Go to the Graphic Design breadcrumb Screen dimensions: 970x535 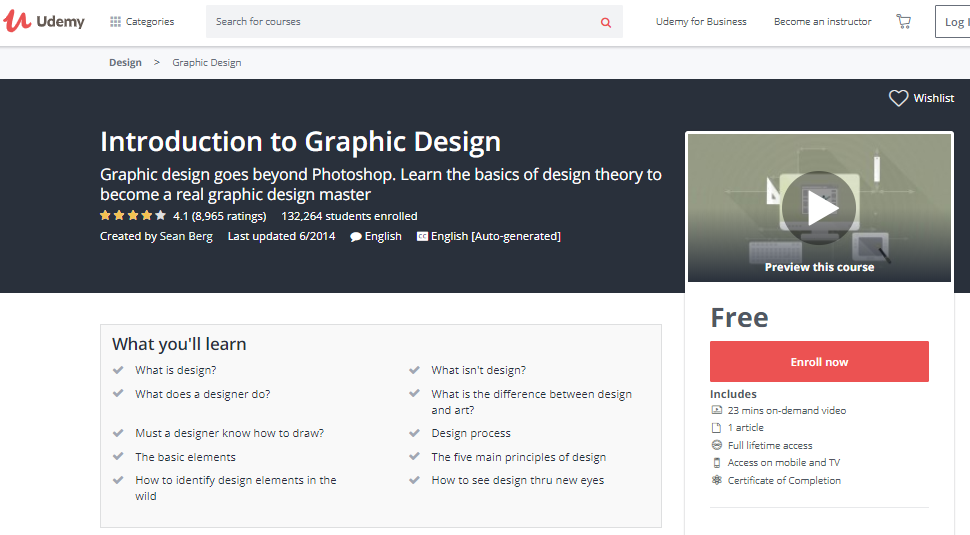207,62
